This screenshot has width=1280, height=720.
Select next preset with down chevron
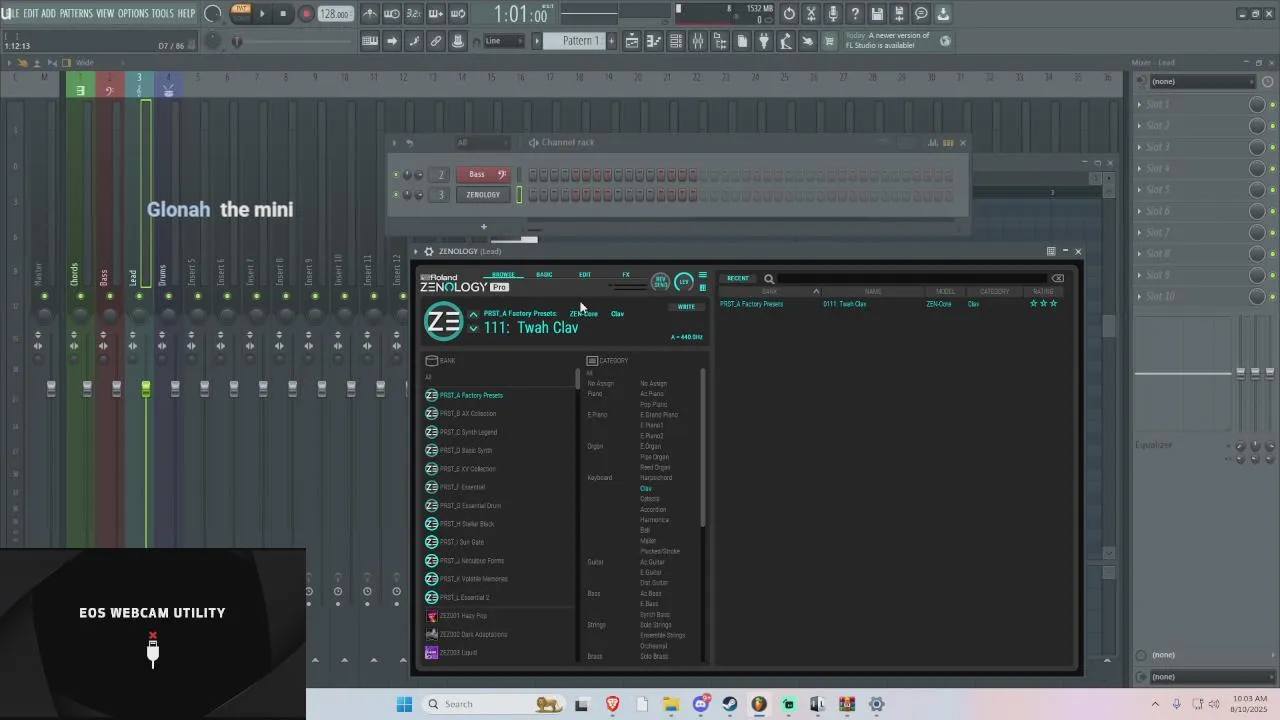[x=473, y=328]
